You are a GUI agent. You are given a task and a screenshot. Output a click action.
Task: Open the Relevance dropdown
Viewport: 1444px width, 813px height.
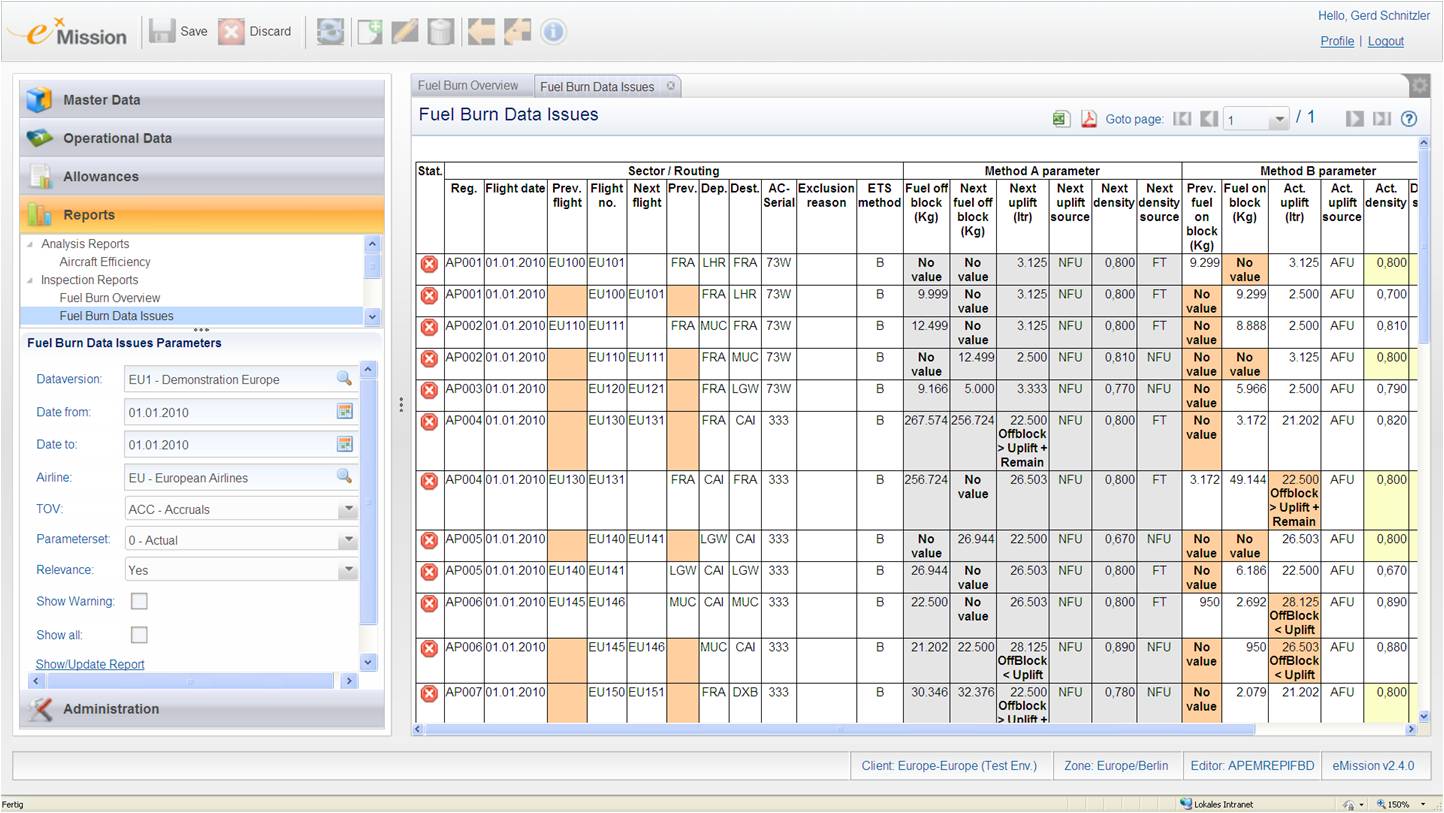click(x=347, y=570)
